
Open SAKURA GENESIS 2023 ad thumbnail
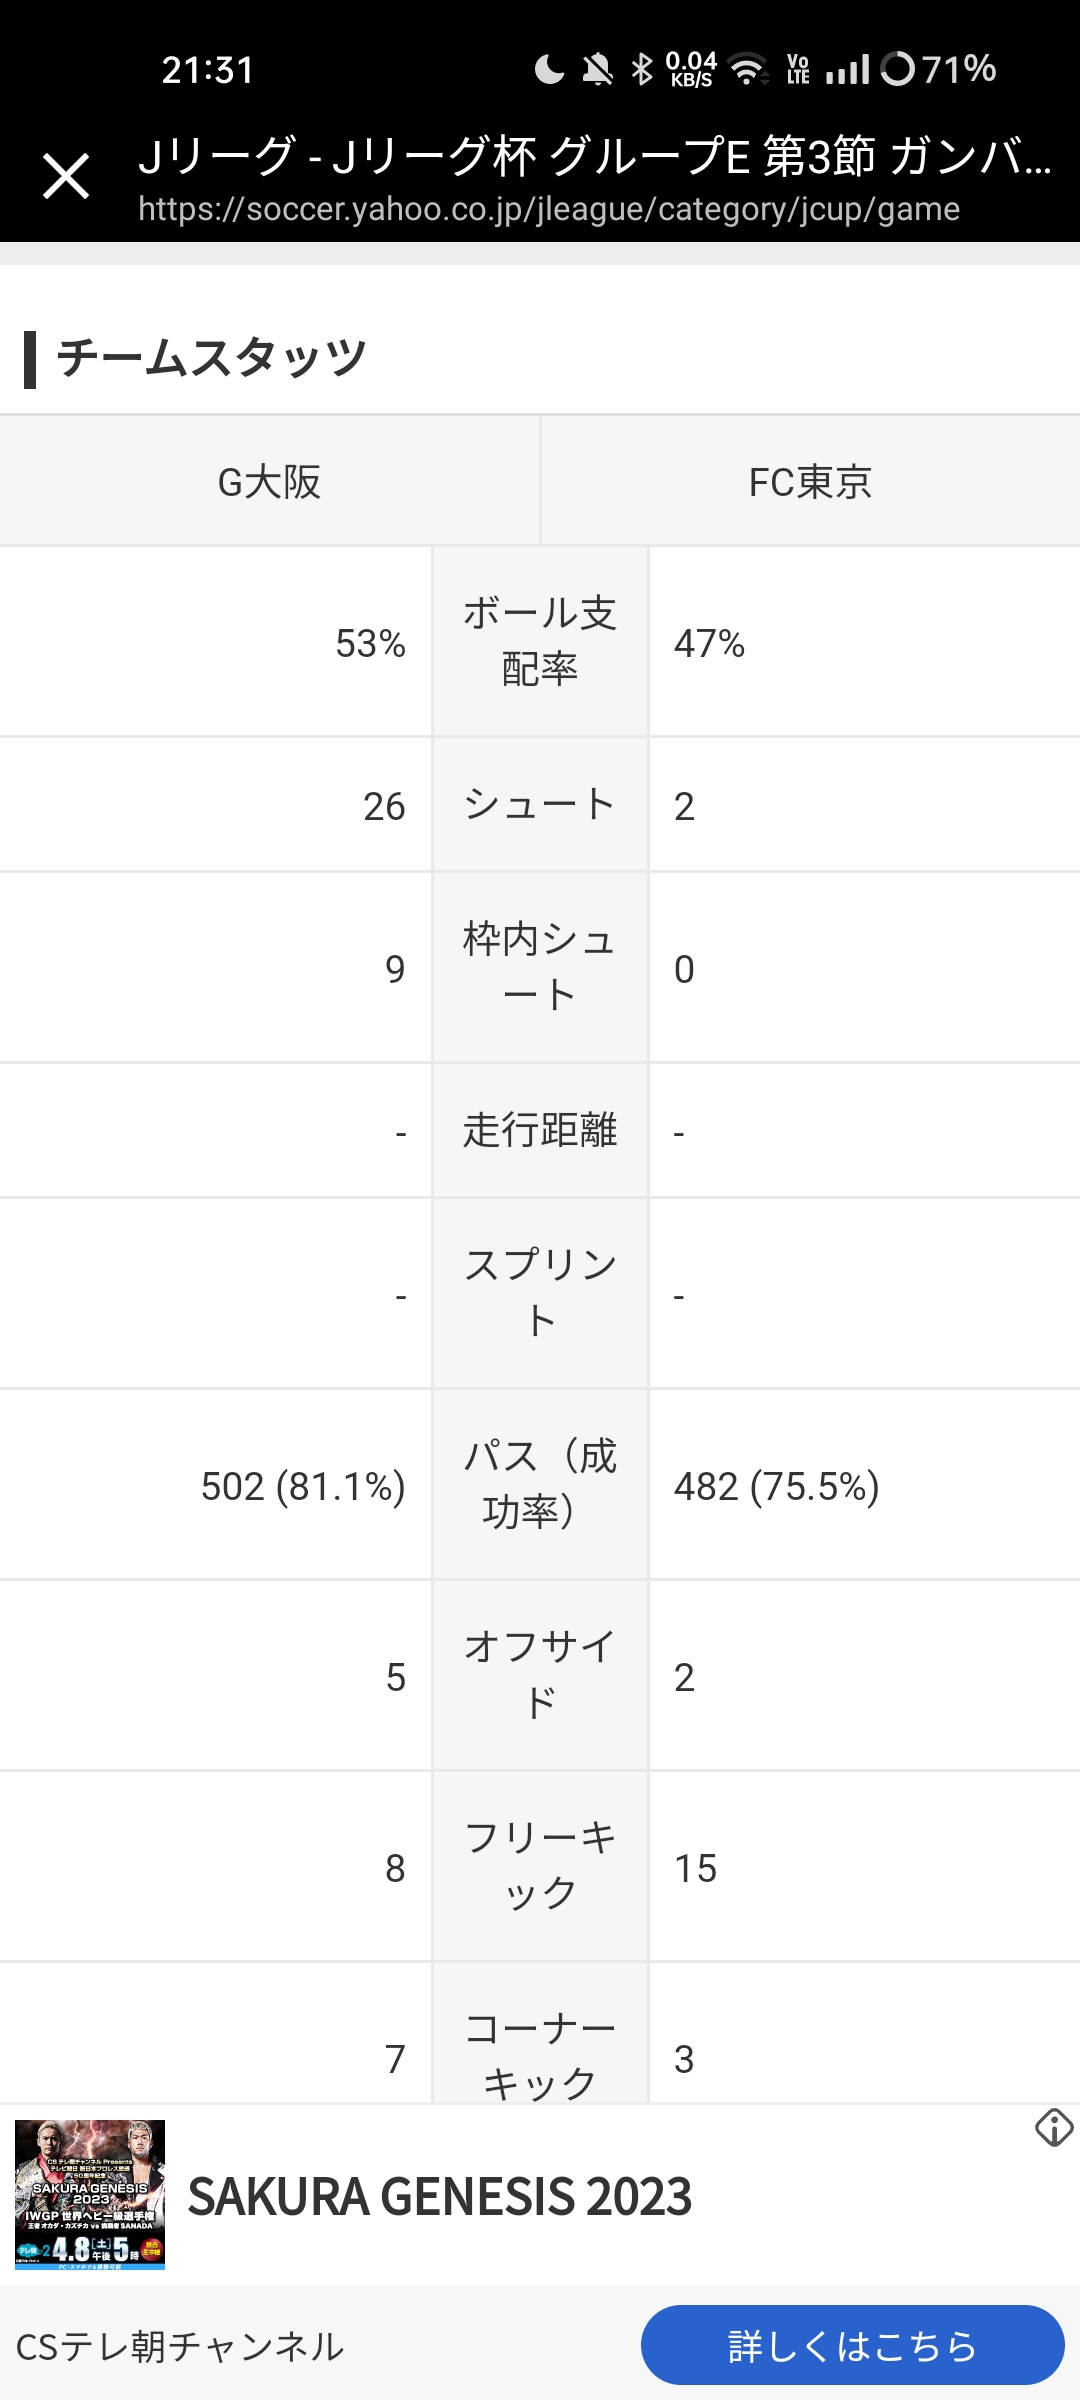(x=90, y=2195)
